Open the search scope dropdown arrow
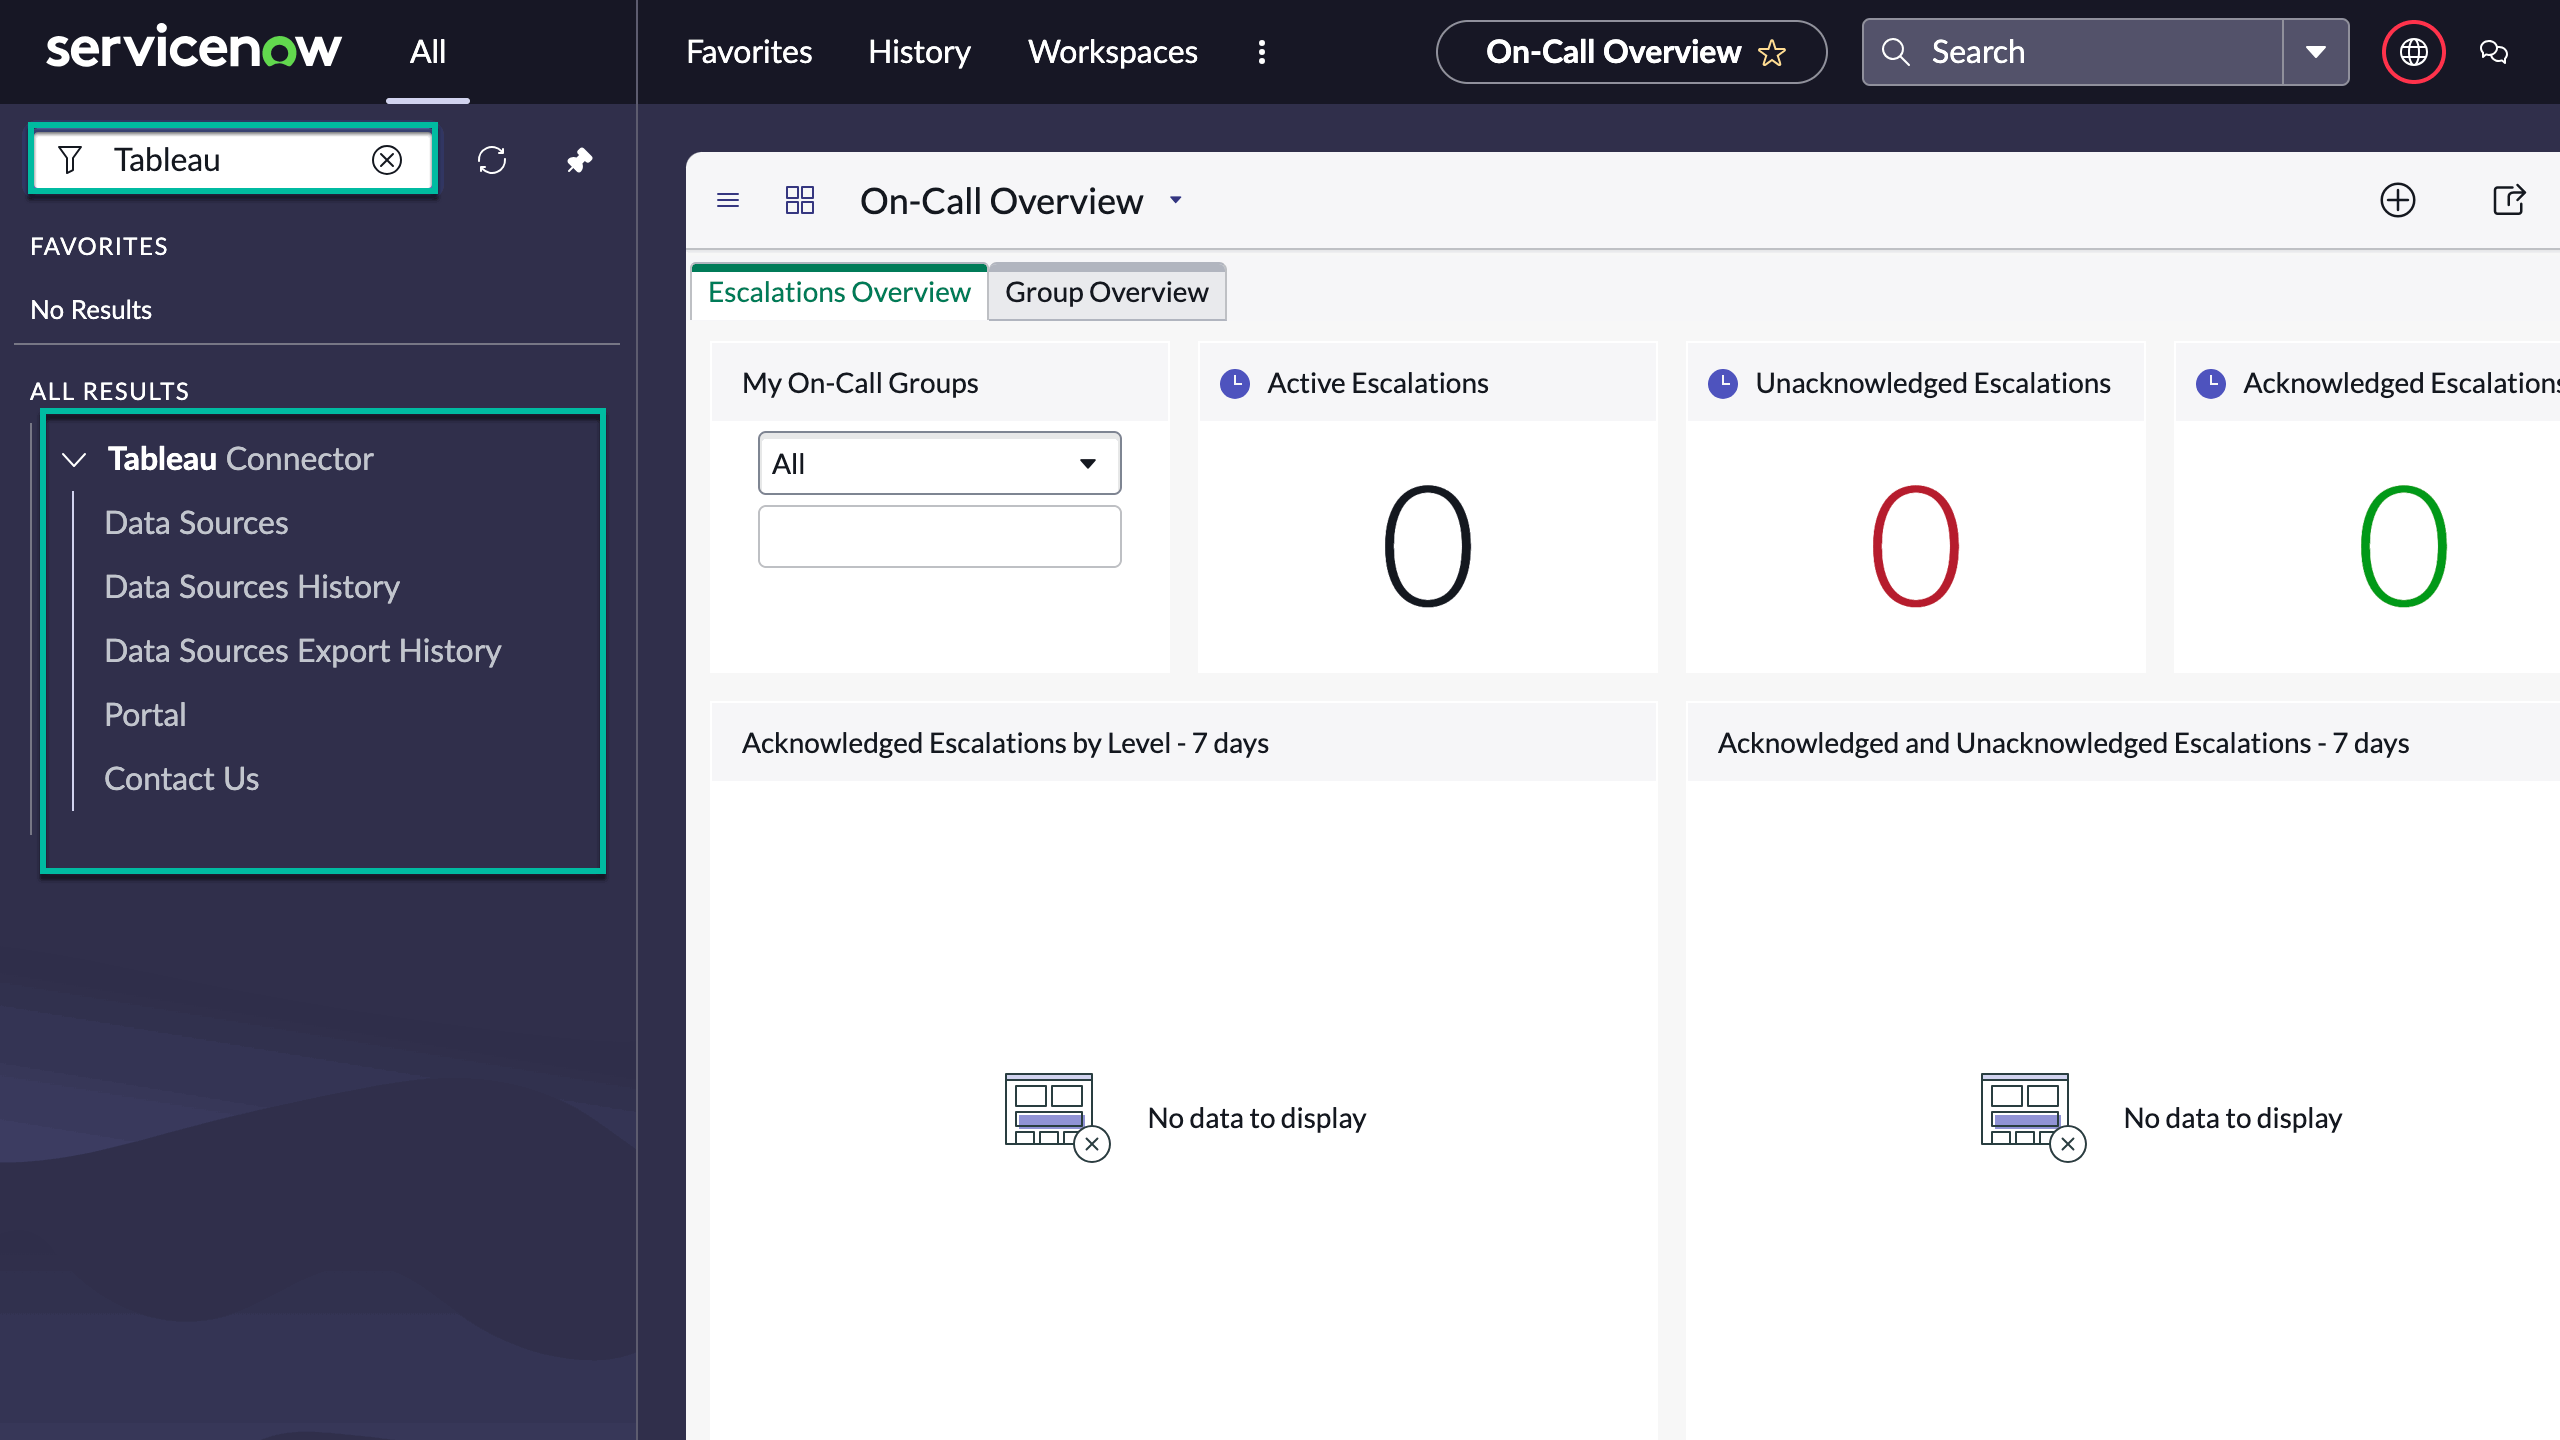This screenshot has width=2560, height=1440. (2317, 51)
